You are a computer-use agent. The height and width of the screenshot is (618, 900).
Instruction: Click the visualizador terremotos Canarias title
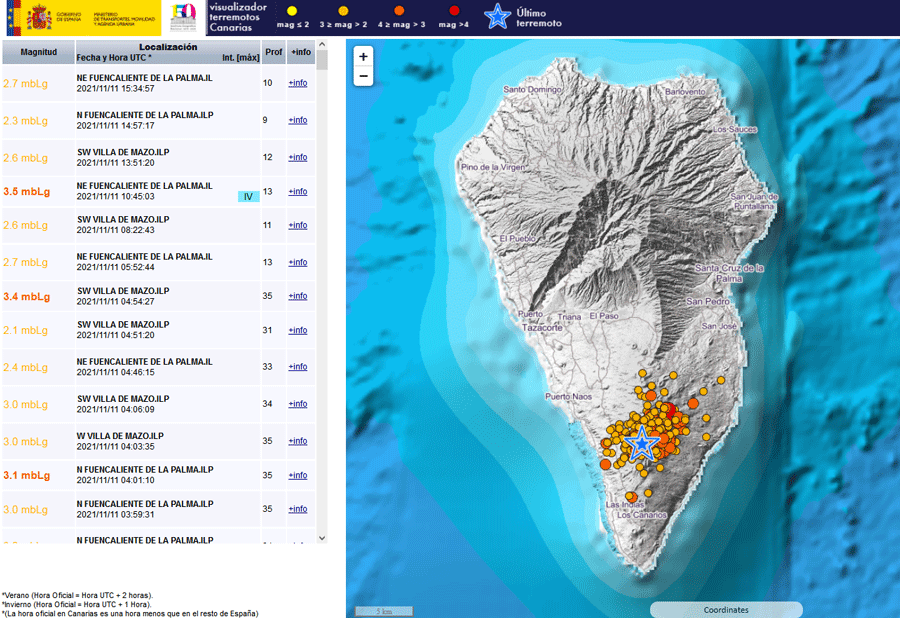pos(238,17)
